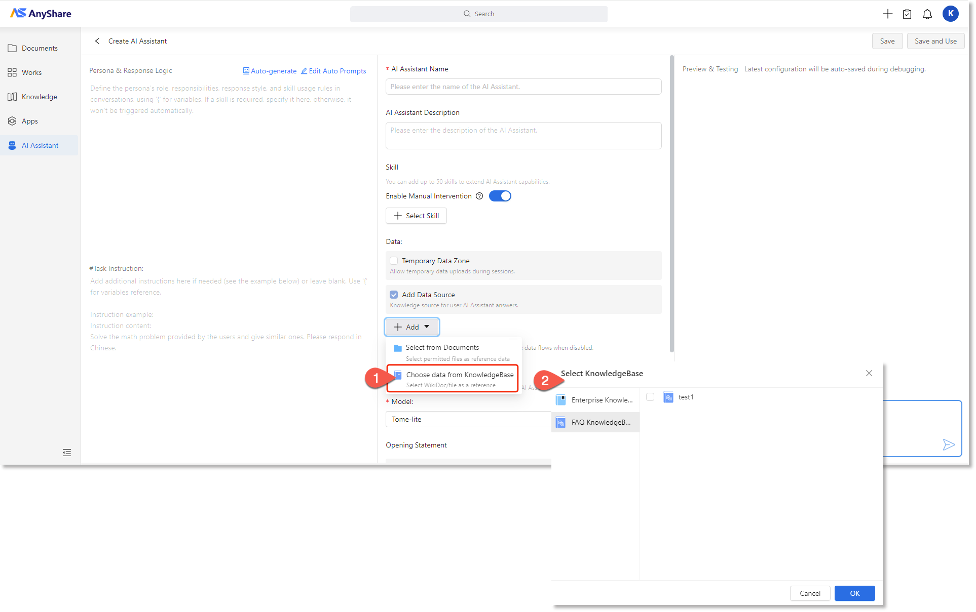This screenshot has height=612, width=976.
Task: Click the user avatar K
Action: [x=949, y=14]
